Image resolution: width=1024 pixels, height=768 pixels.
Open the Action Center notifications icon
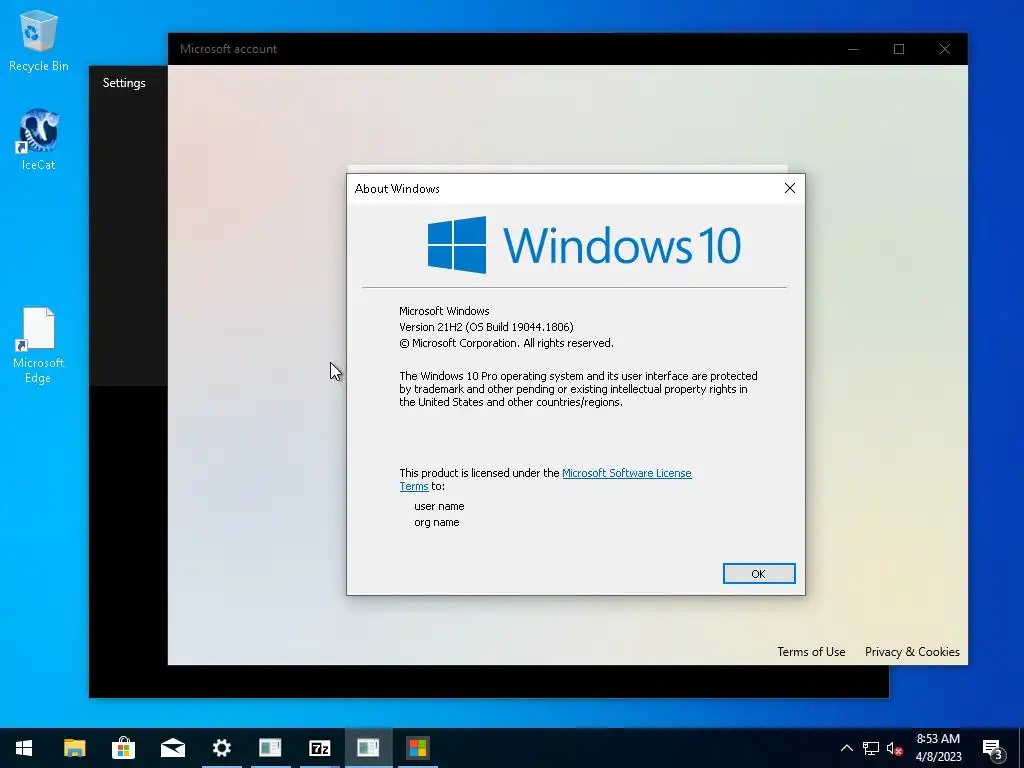[x=993, y=750]
